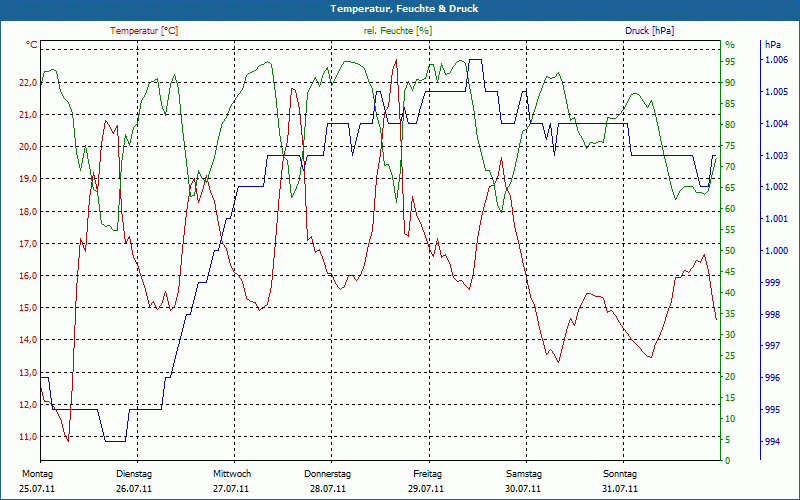This screenshot has height=500, width=800.
Task: Click the '%' unit label on the humidity axis
Action: pos(730,45)
